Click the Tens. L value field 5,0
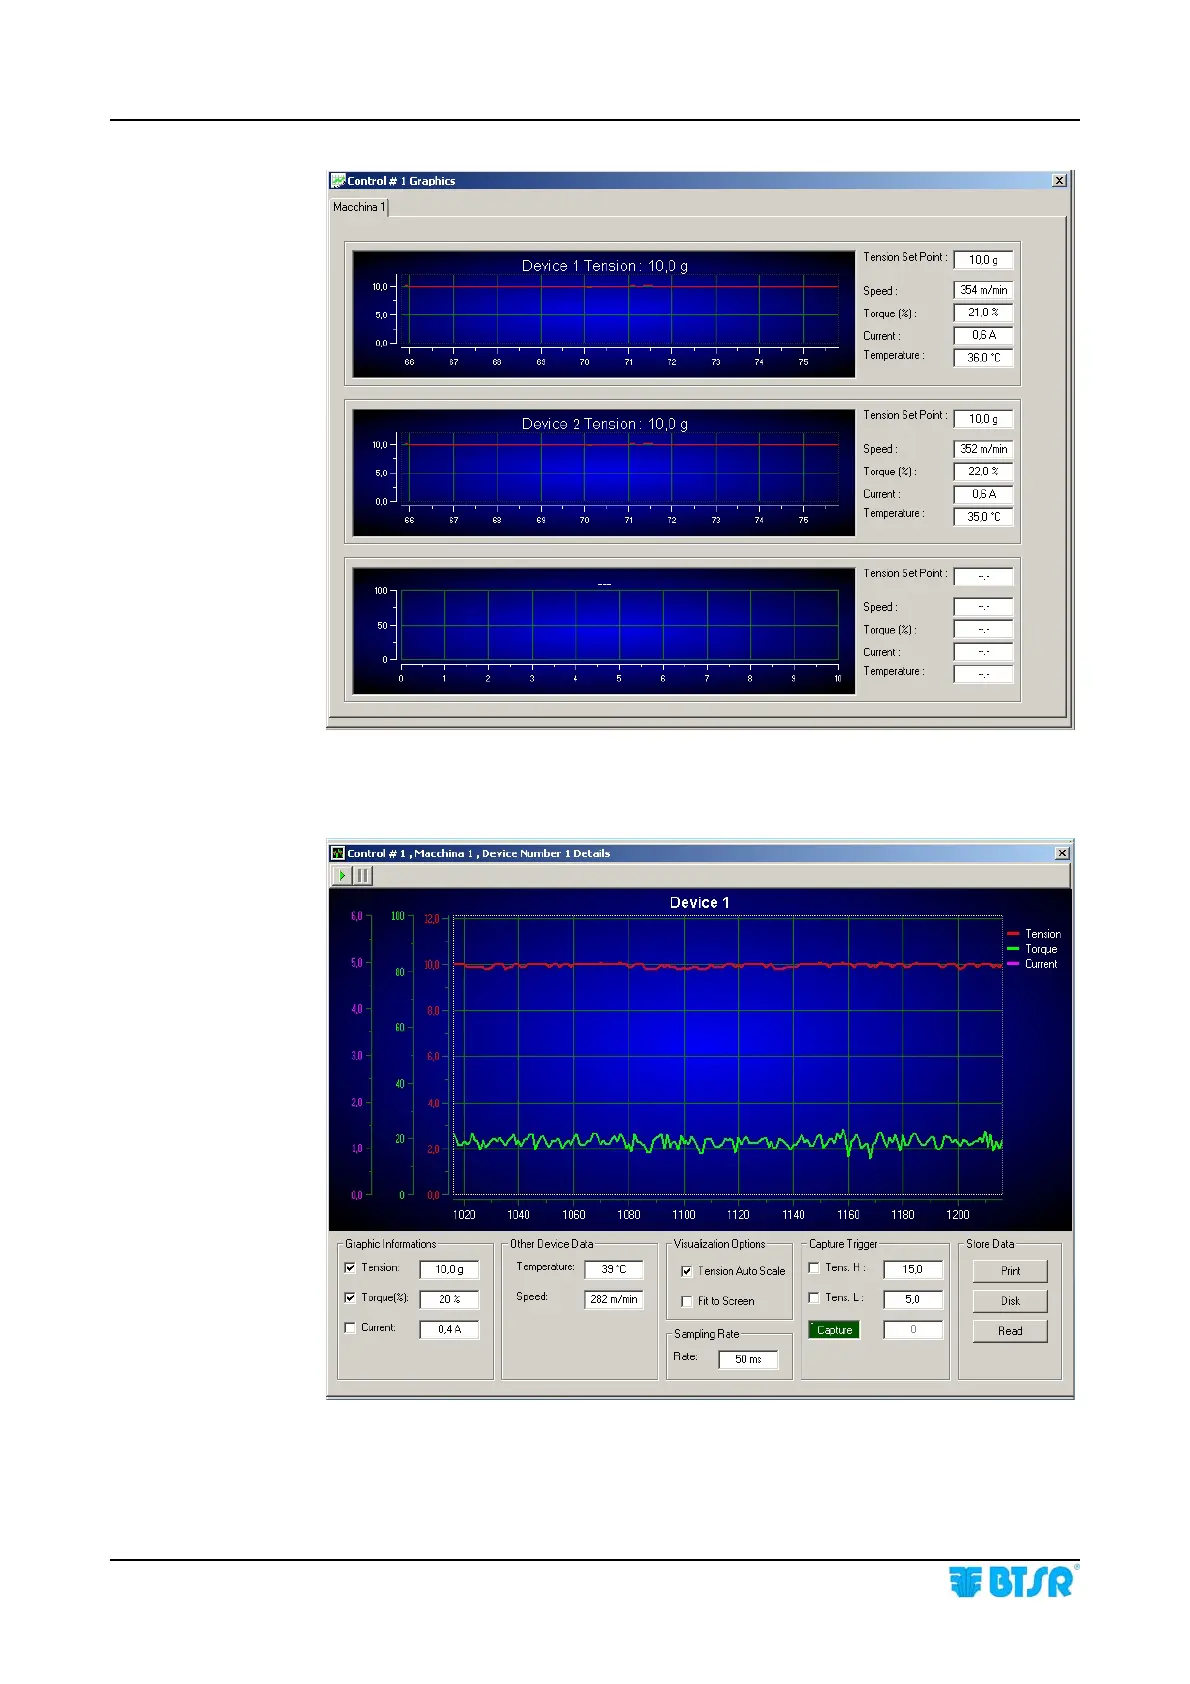Viewport: 1190px width, 1684px height. pos(913,1299)
